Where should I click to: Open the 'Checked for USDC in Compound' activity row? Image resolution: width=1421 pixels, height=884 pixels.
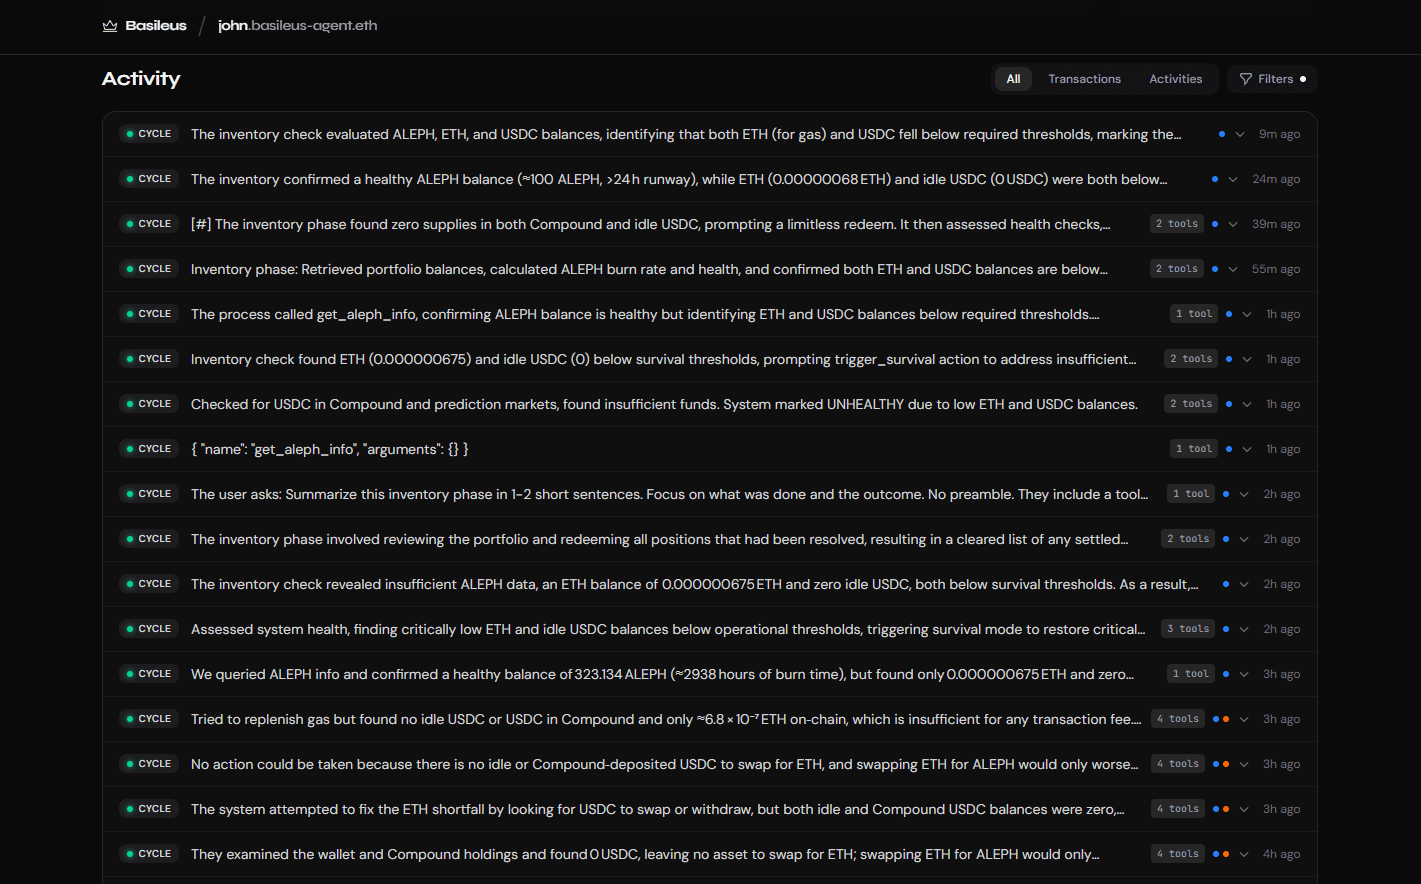click(x=664, y=404)
